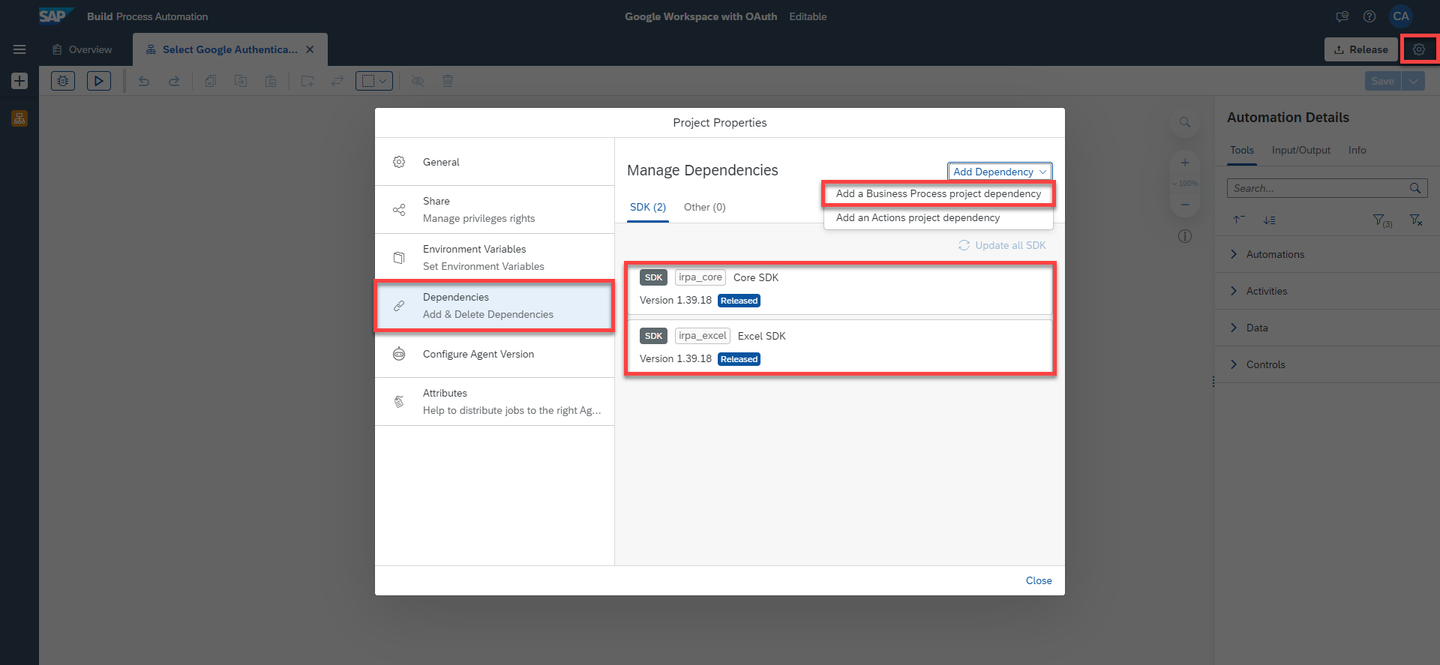
Task: Open the CA user avatar menu
Action: tap(1401, 16)
